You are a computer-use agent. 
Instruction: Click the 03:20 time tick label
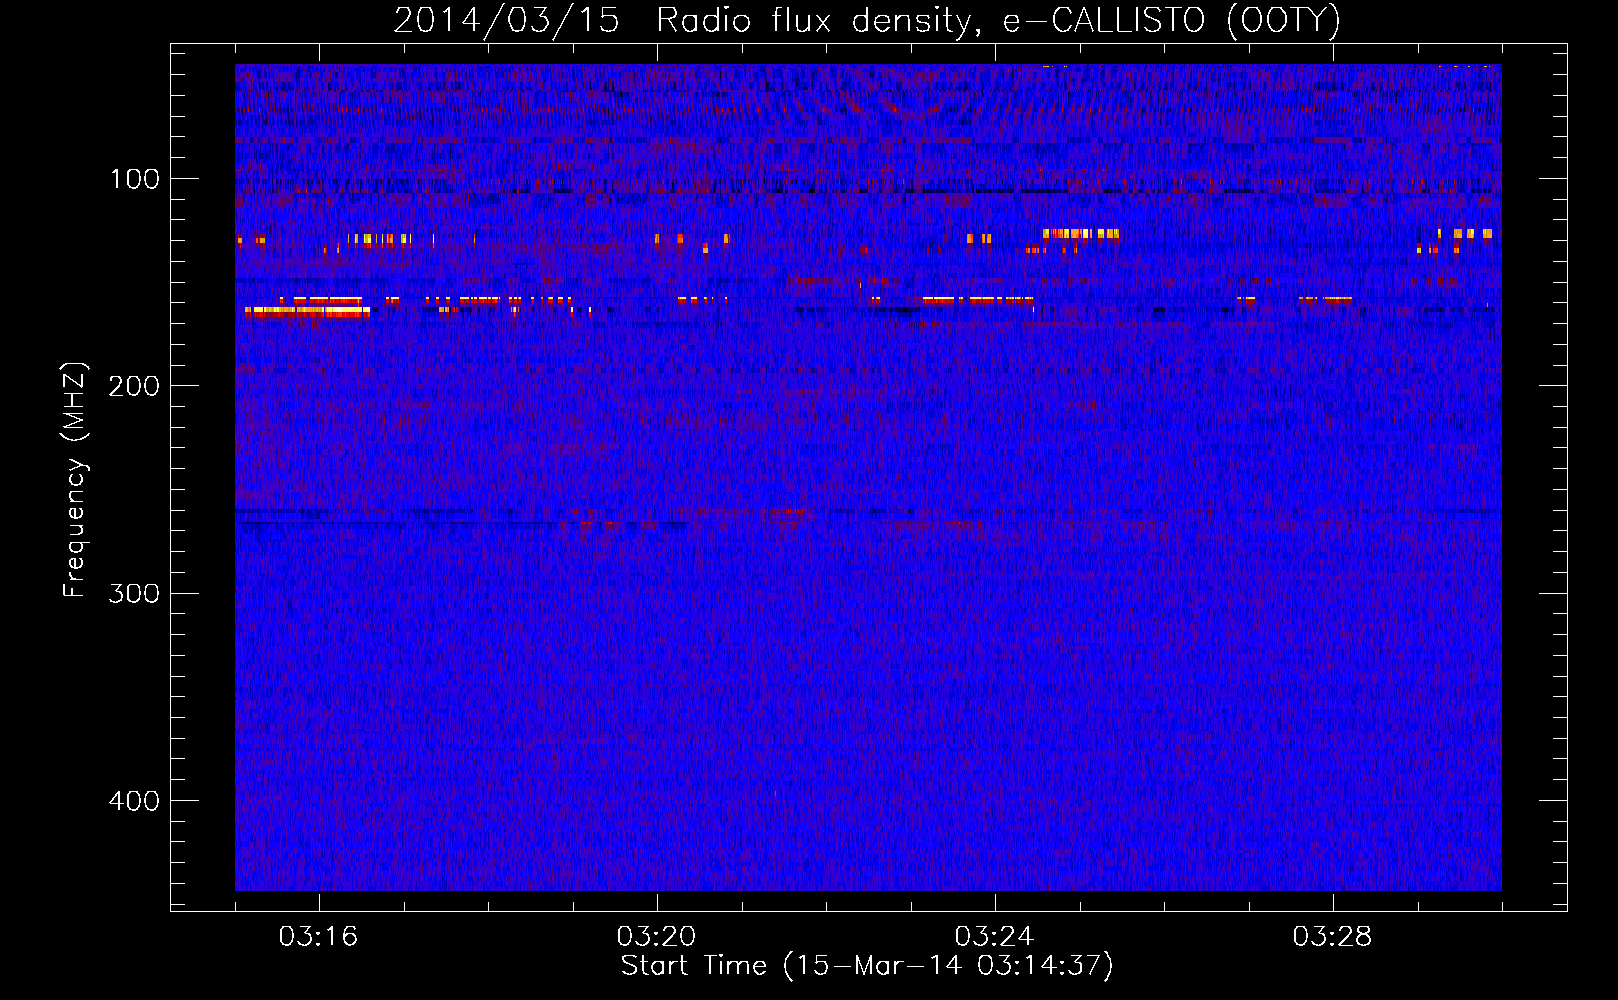(x=657, y=936)
